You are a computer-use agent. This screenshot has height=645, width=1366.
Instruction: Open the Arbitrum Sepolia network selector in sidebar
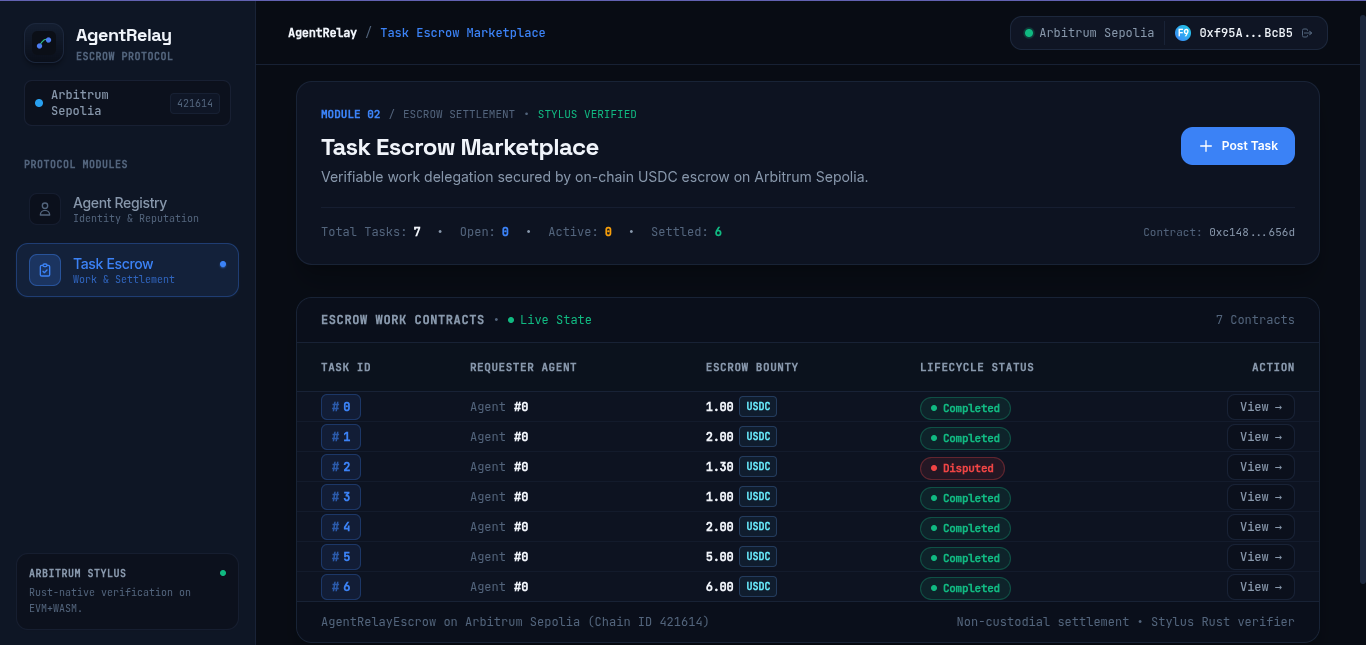point(127,103)
